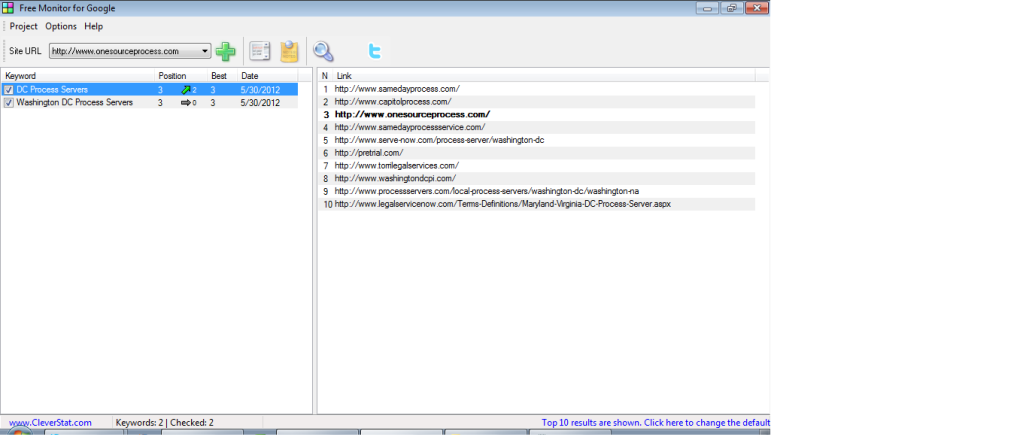1023x446 pixels.
Task: Select the DC Process Servers keyword row
Action: click(149, 89)
